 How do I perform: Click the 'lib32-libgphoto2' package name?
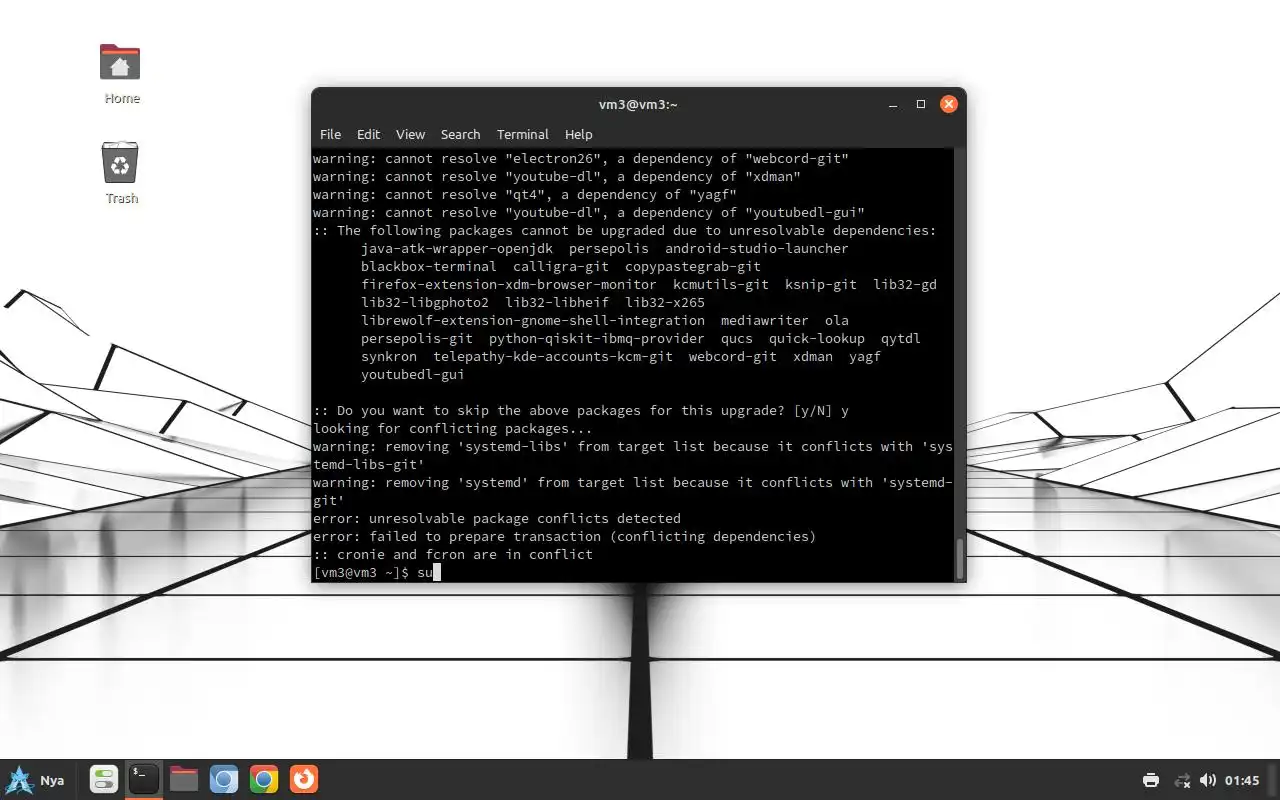[425, 302]
